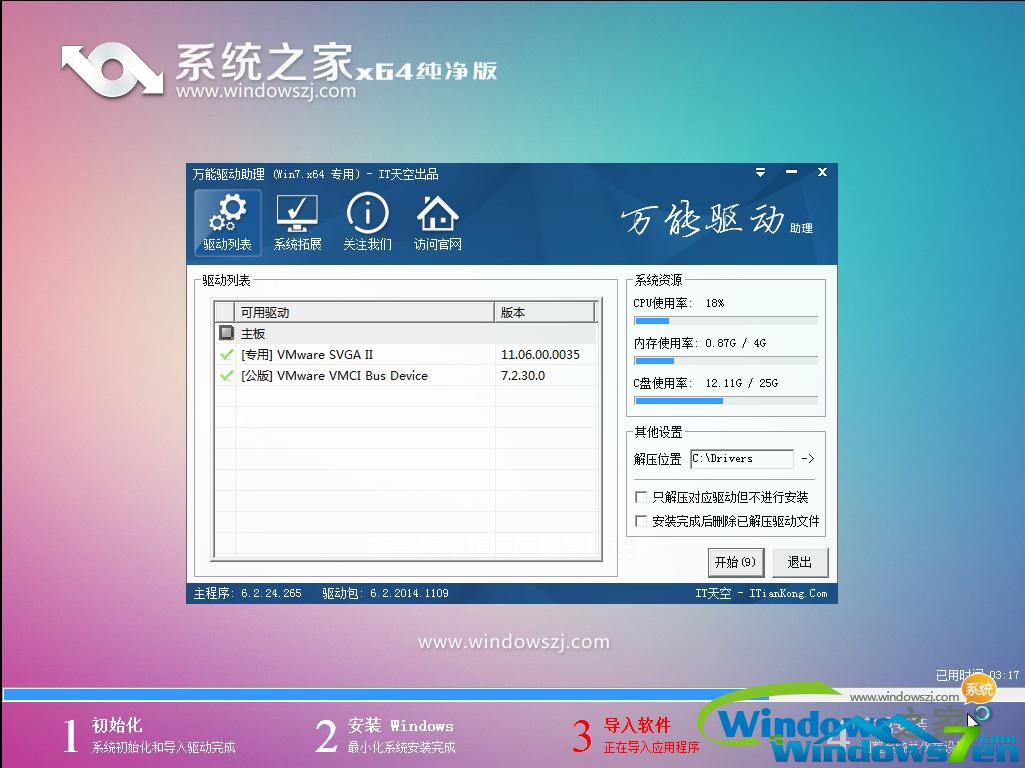The height and width of the screenshot is (768, 1025).
Task: Enable 安装完成后删除已解压驱动文件 option
Action: coord(641,521)
